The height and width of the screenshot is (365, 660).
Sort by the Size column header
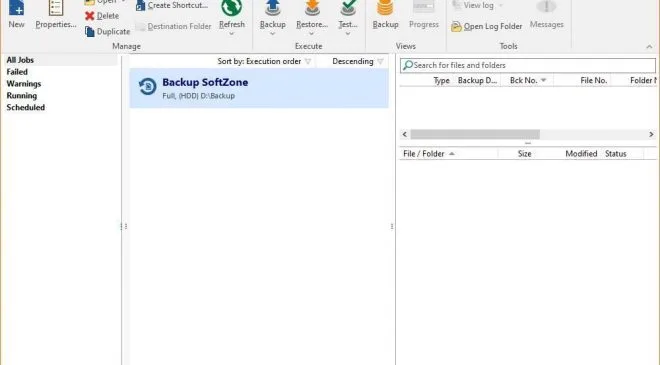(524, 154)
